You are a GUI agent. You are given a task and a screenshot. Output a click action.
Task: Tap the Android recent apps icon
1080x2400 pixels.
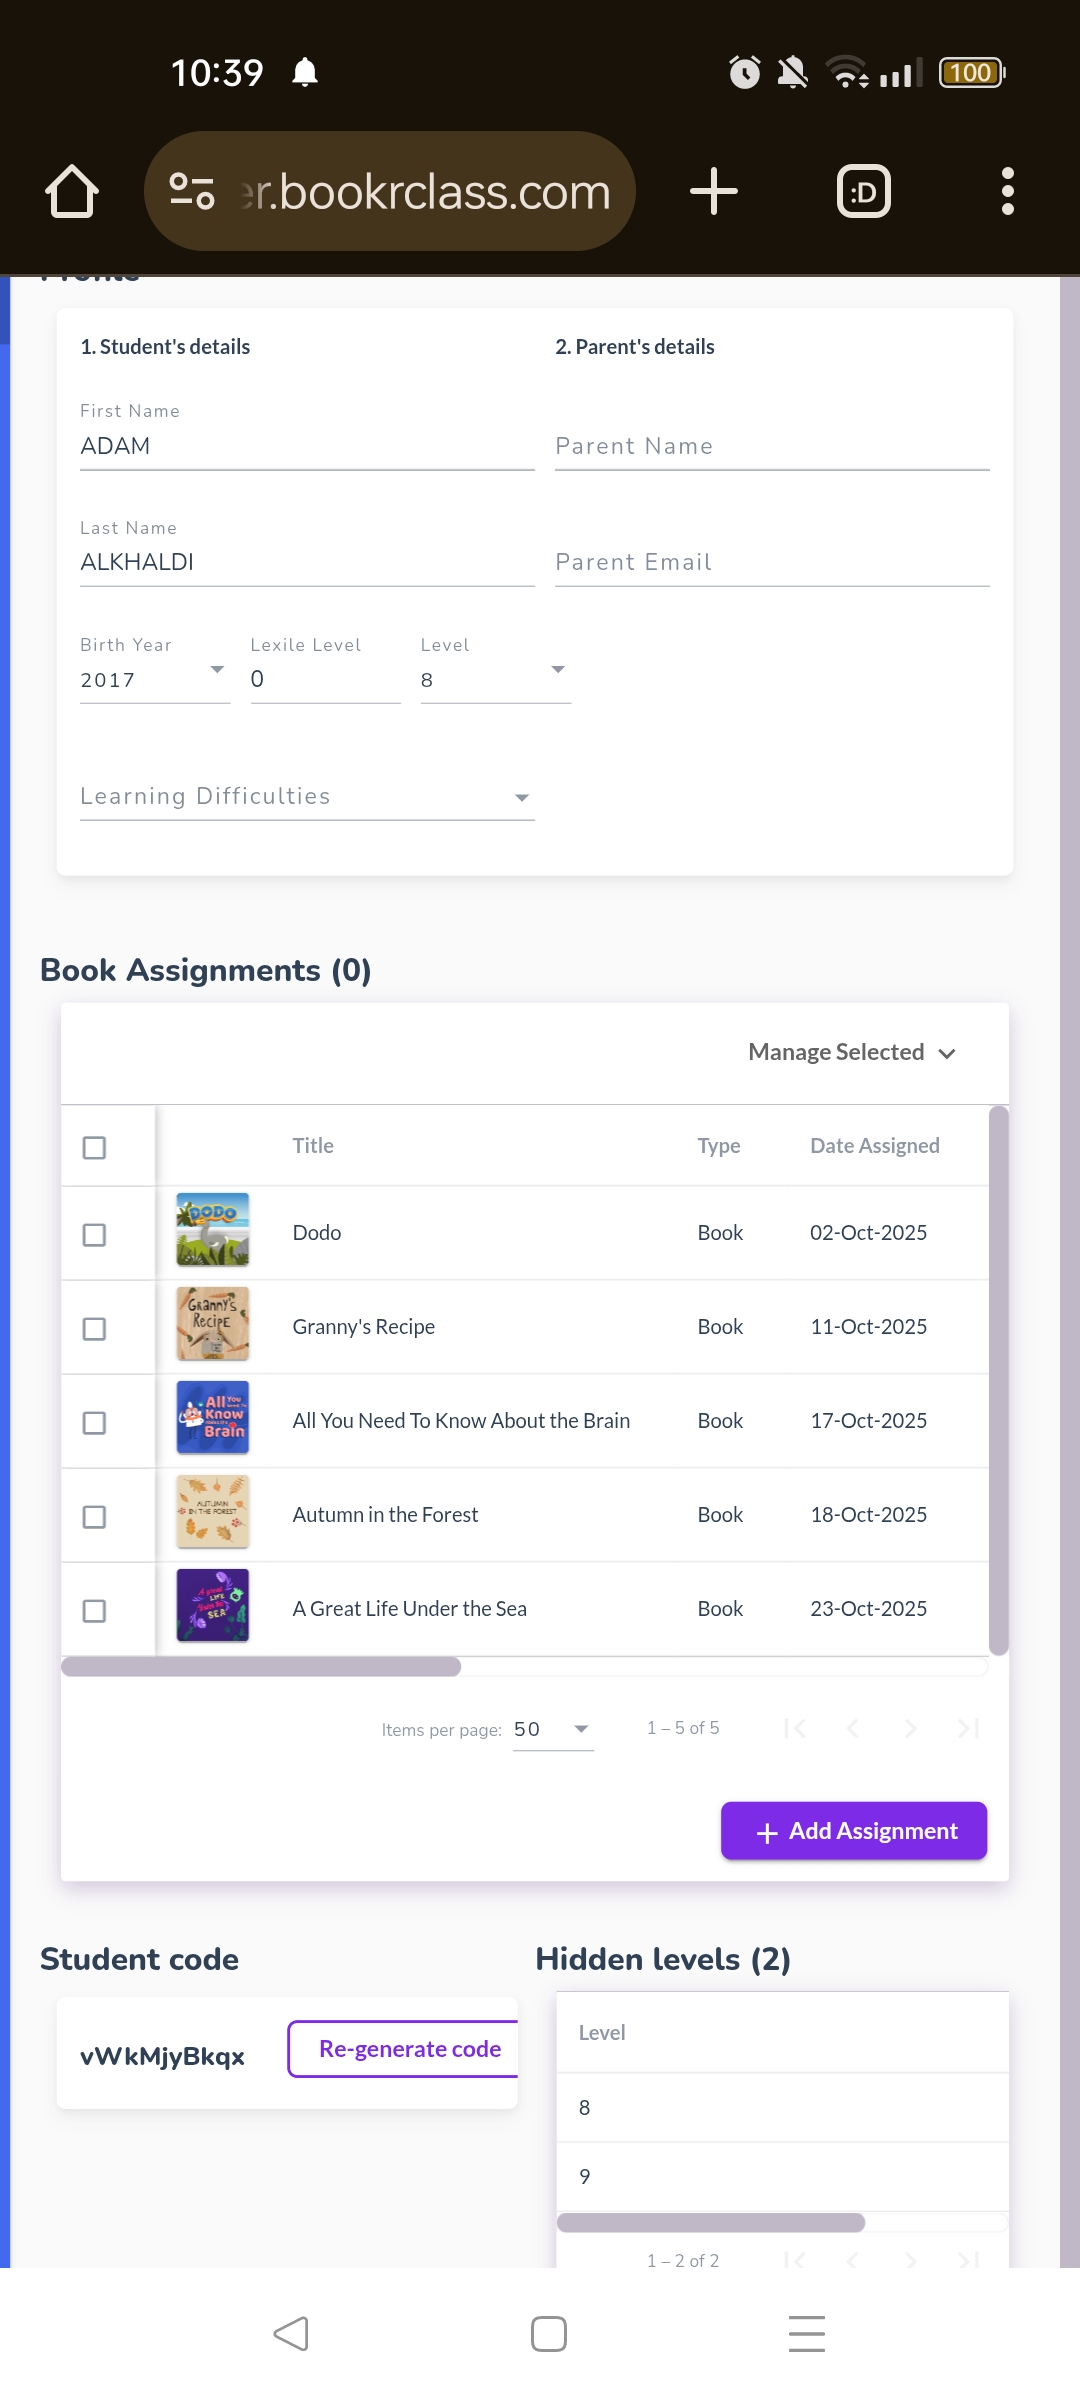click(x=806, y=2334)
